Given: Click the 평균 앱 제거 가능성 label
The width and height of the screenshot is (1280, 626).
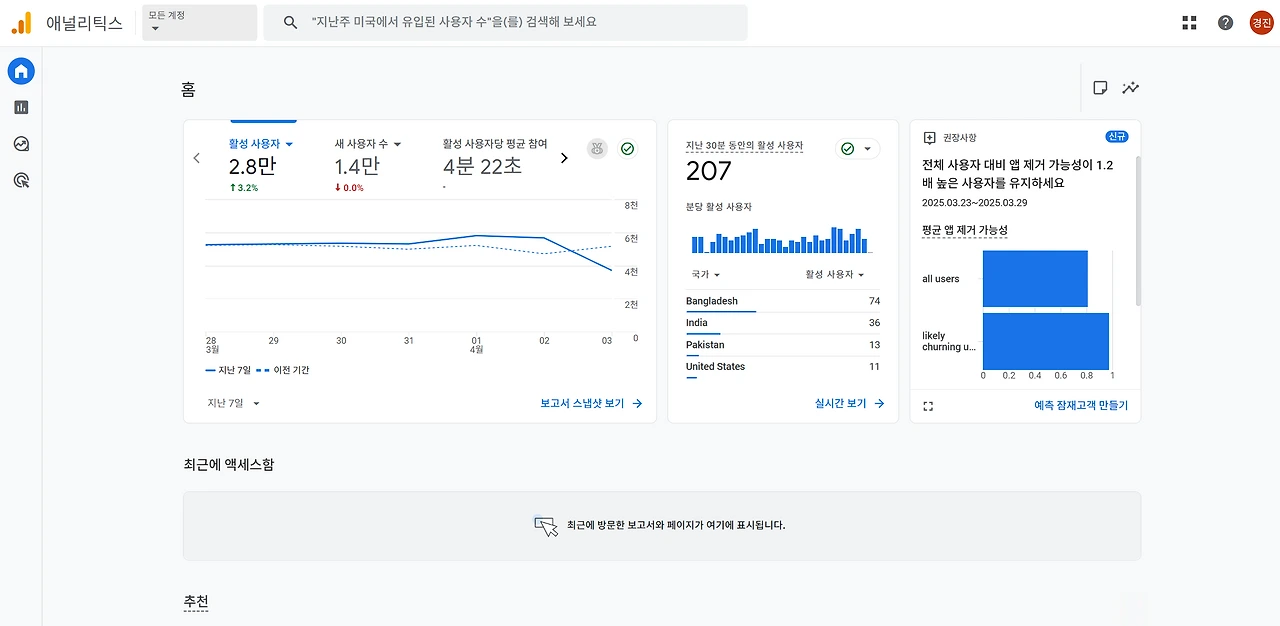Looking at the screenshot, I should (x=965, y=230).
